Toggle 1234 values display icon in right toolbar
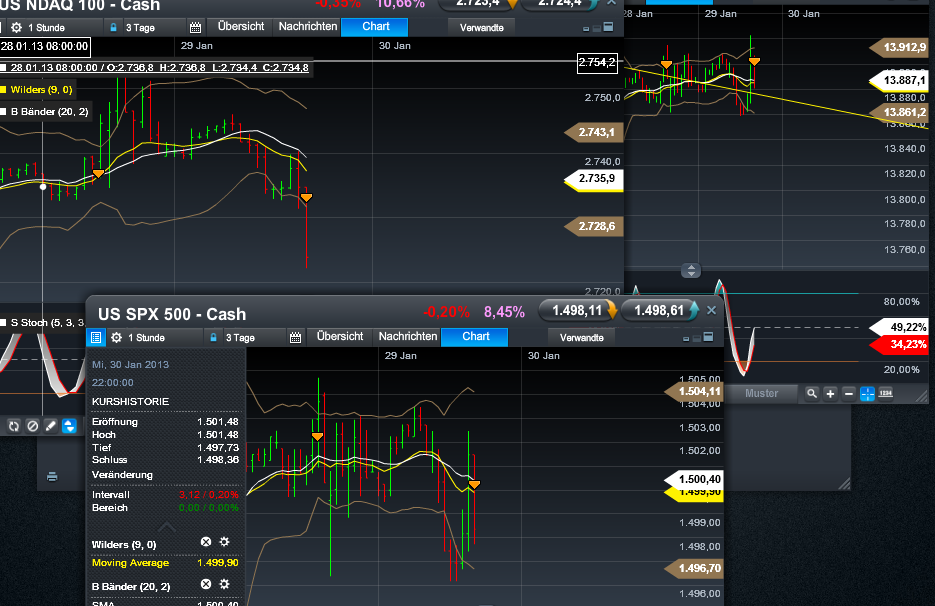 [x=886, y=394]
